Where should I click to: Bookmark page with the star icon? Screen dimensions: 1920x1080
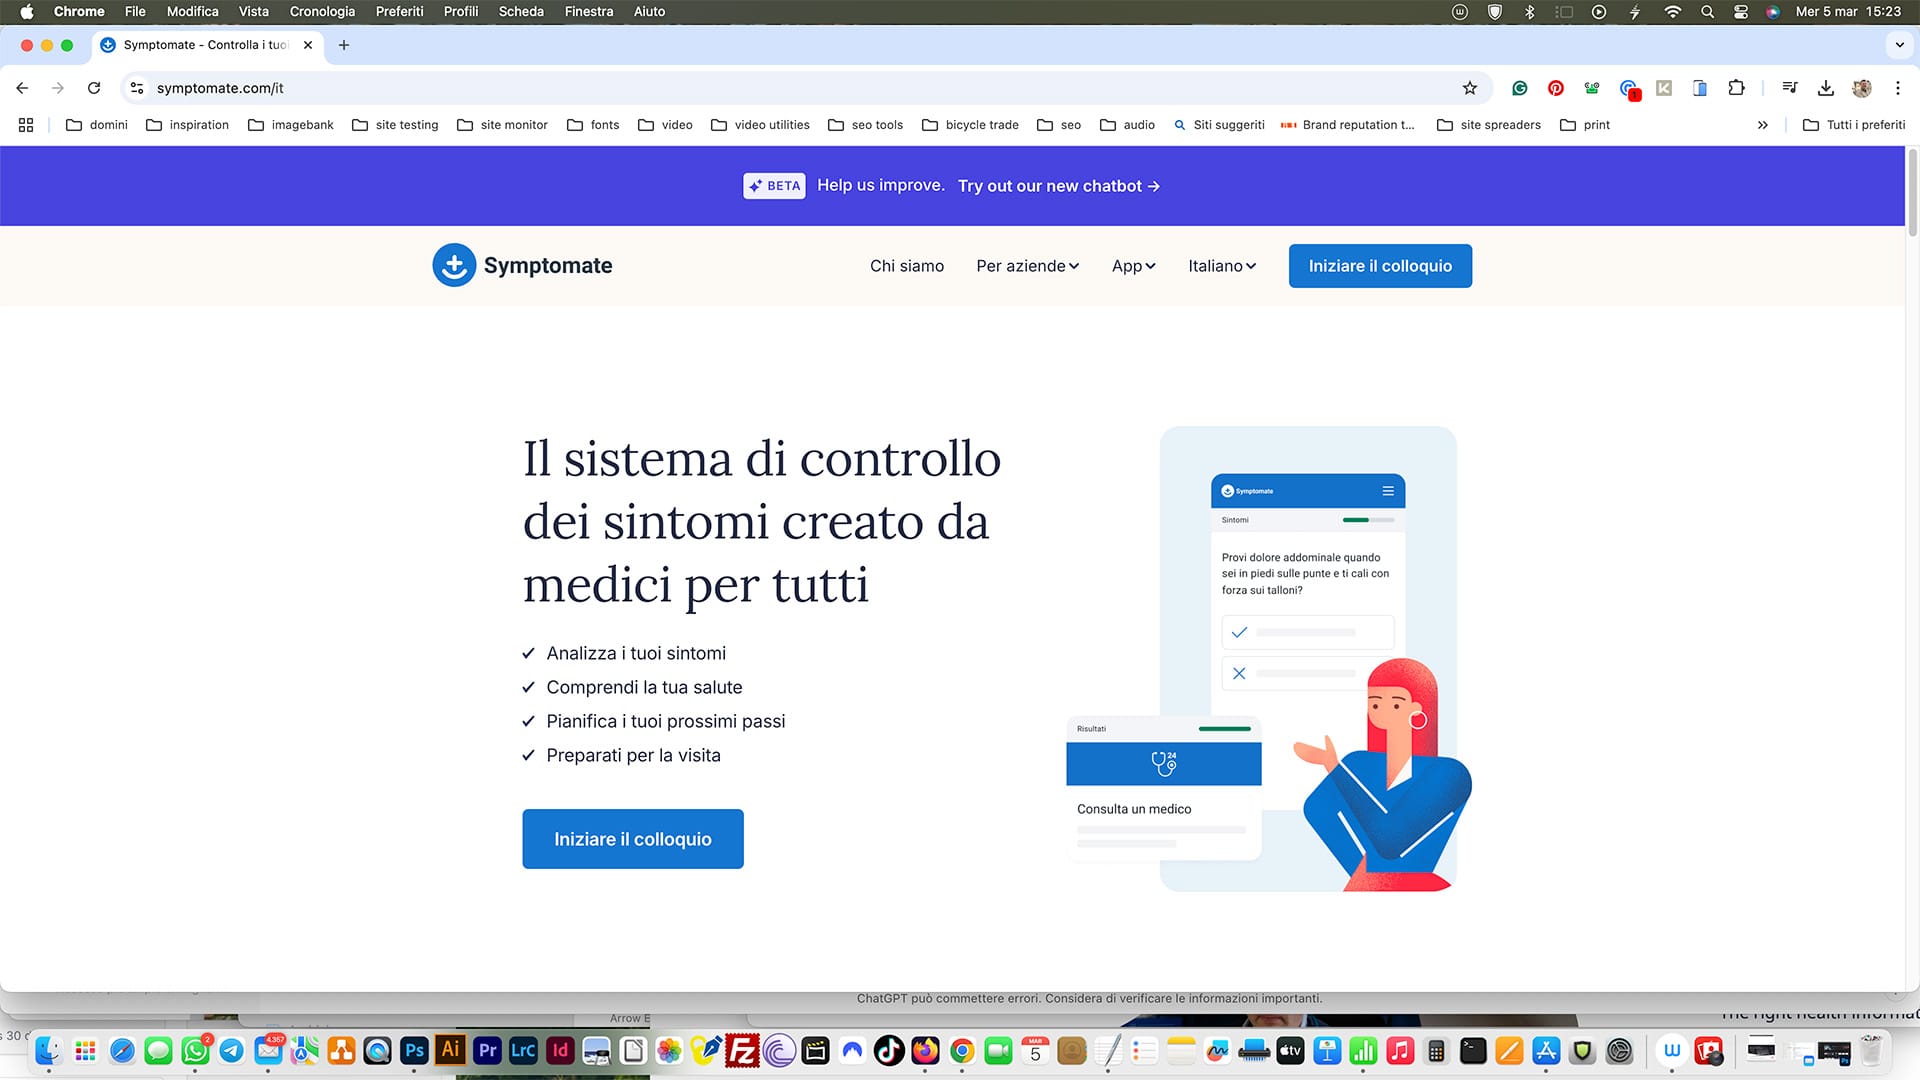tap(1469, 88)
